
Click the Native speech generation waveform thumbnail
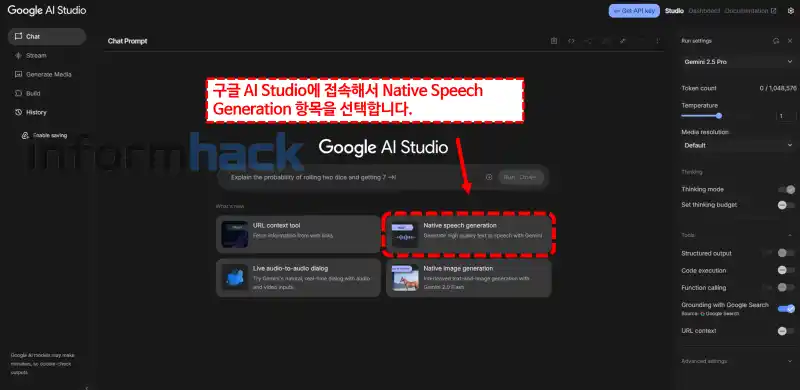pos(405,234)
